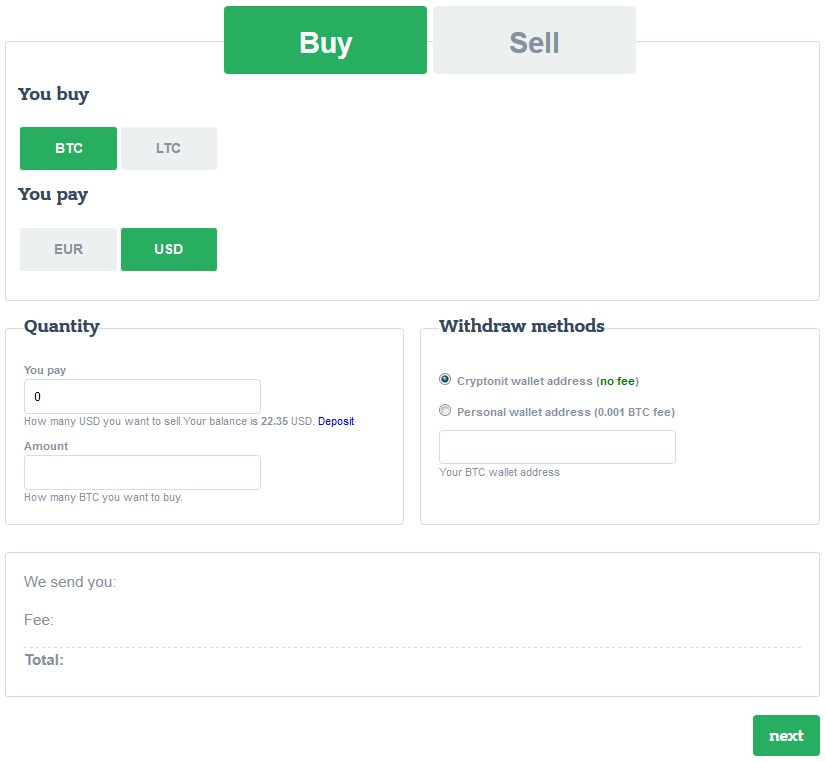Pick EUR as payment currency
This screenshot has height=762, width=826.
(x=68, y=250)
